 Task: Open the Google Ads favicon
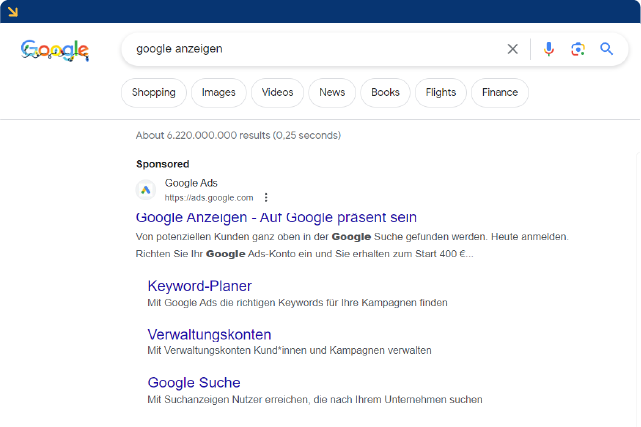click(x=146, y=190)
